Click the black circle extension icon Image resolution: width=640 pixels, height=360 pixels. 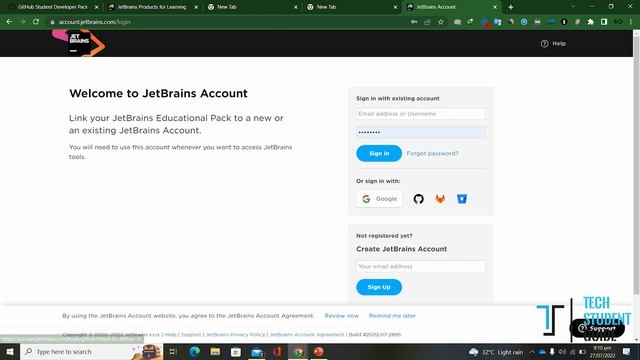pyautogui.click(x=564, y=22)
